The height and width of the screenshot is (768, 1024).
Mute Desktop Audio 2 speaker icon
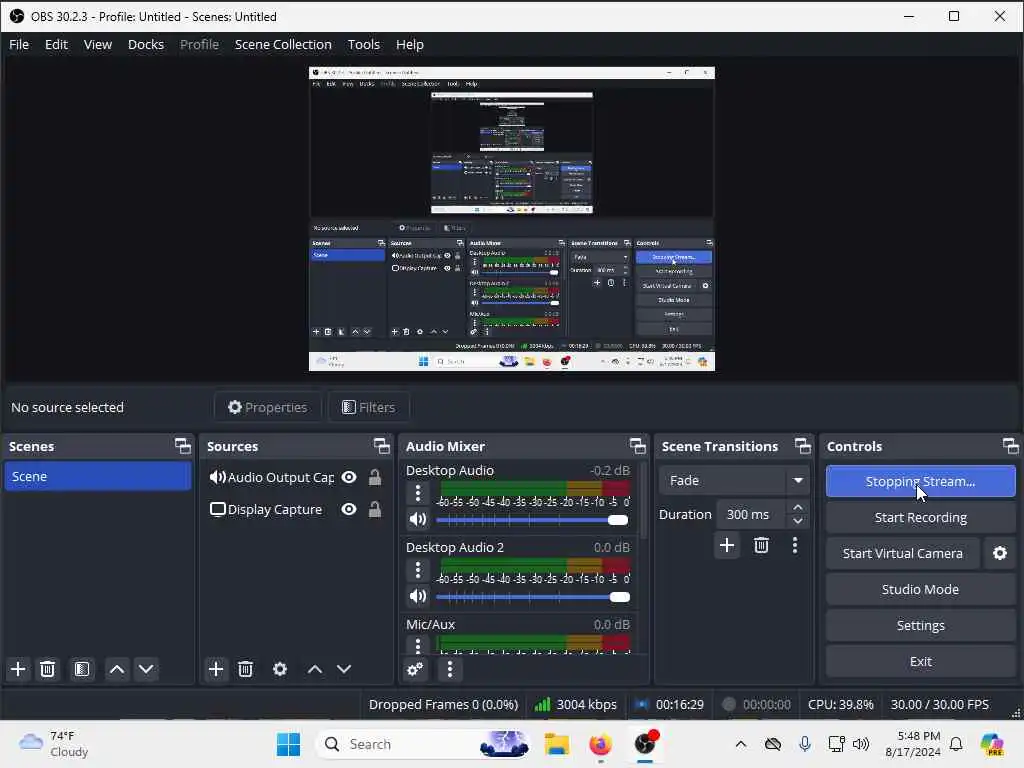[x=418, y=596]
